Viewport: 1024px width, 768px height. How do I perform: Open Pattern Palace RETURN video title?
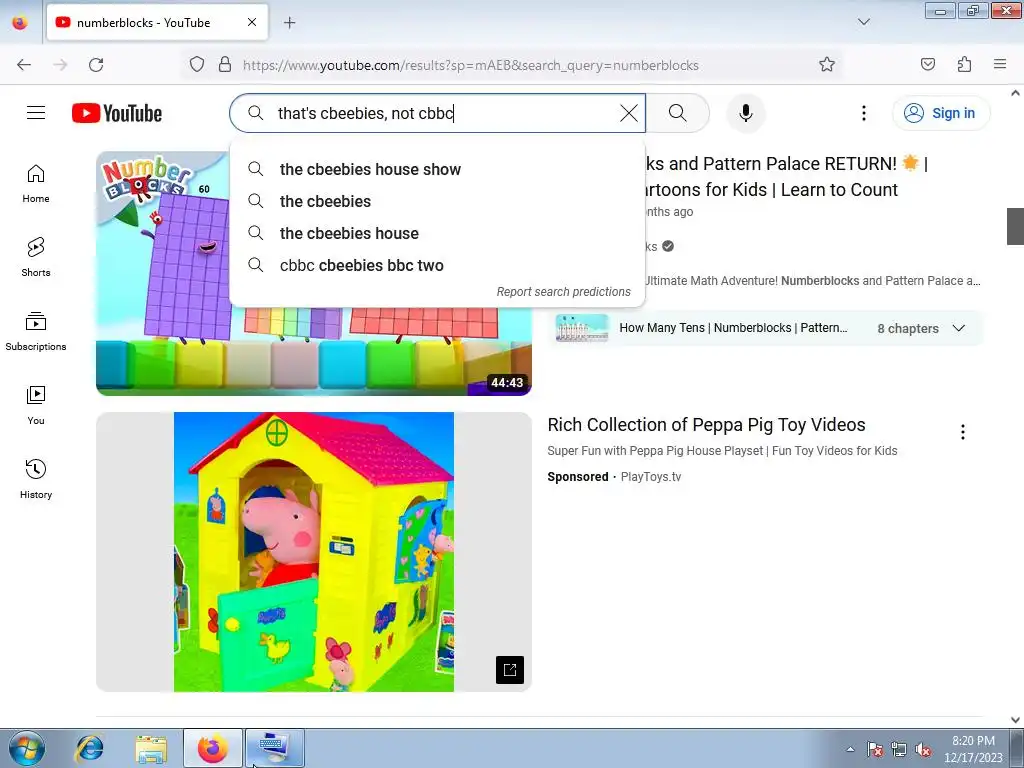tap(787, 176)
